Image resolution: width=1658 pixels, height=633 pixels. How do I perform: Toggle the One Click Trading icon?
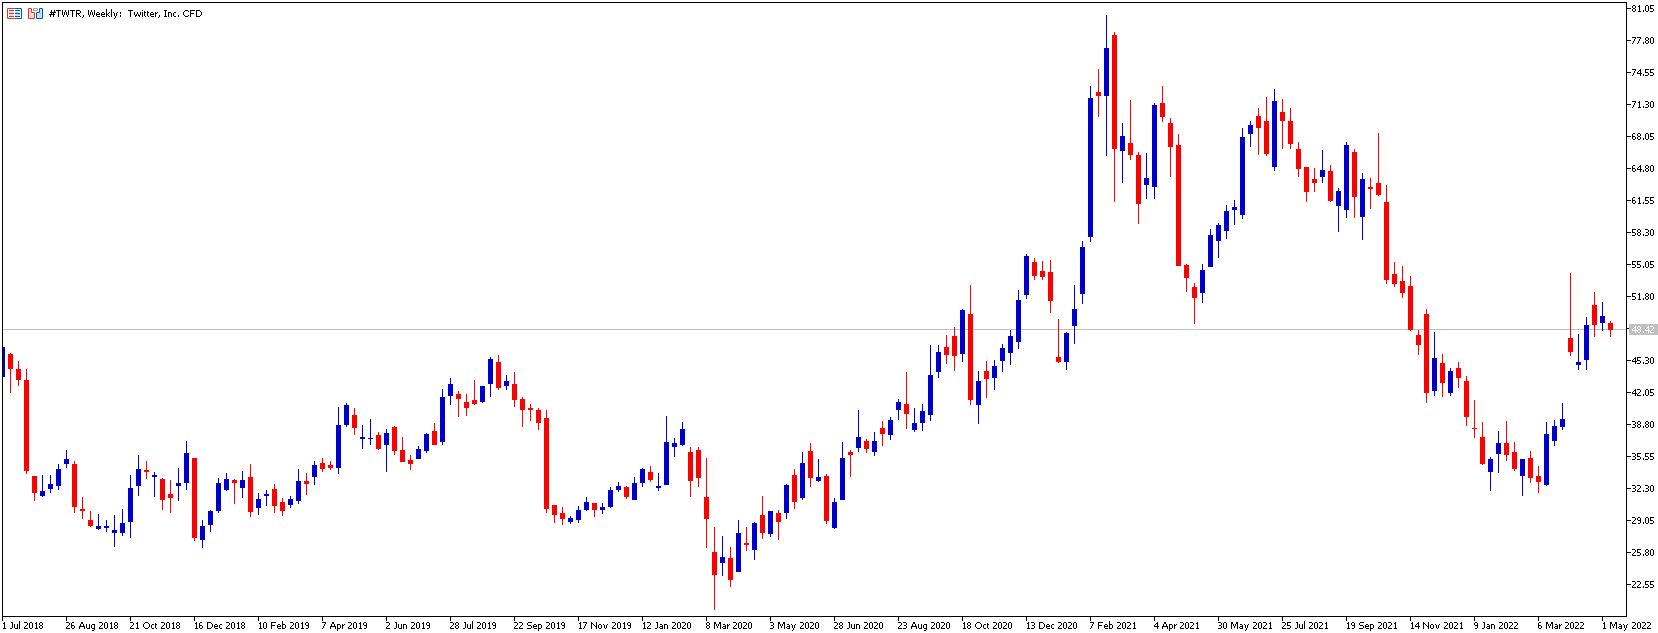35,14
